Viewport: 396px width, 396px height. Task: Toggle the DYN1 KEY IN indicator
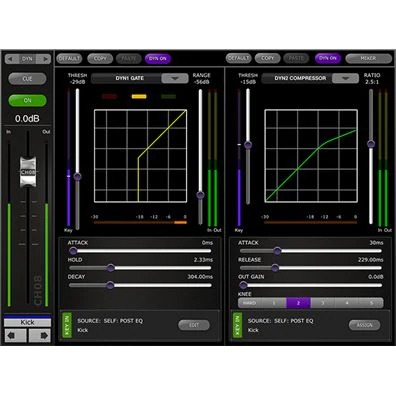[x=67, y=325]
